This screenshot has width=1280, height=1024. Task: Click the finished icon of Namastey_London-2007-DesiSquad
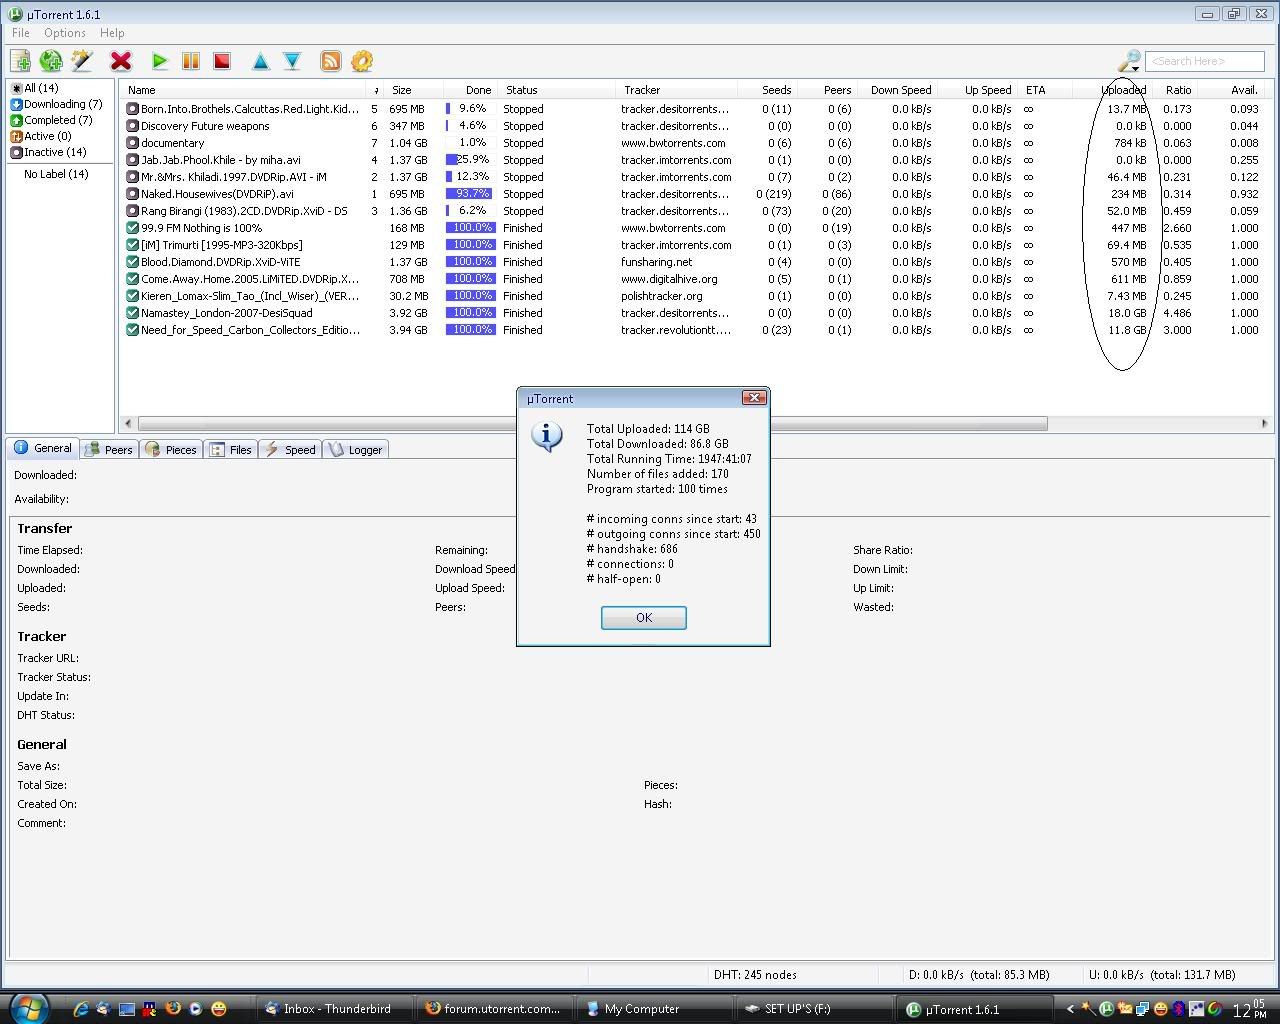click(x=133, y=313)
